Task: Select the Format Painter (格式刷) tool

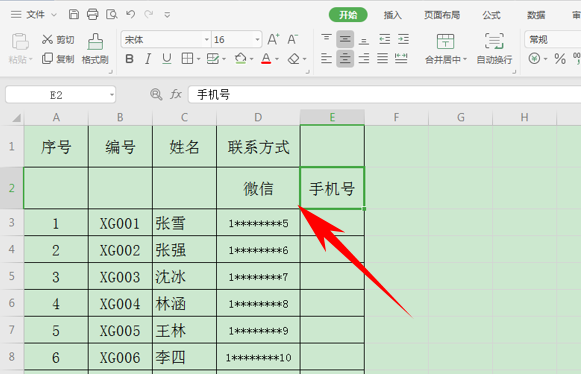Action: point(95,49)
